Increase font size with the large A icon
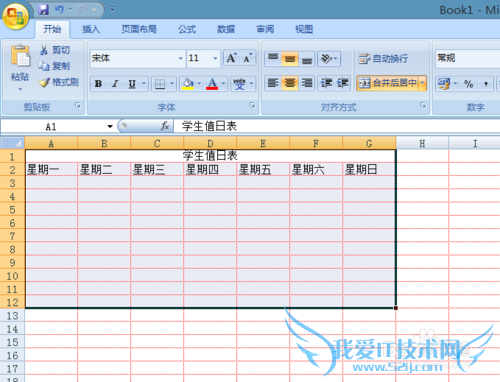The image size is (500, 382). click(x=231, y=58)
